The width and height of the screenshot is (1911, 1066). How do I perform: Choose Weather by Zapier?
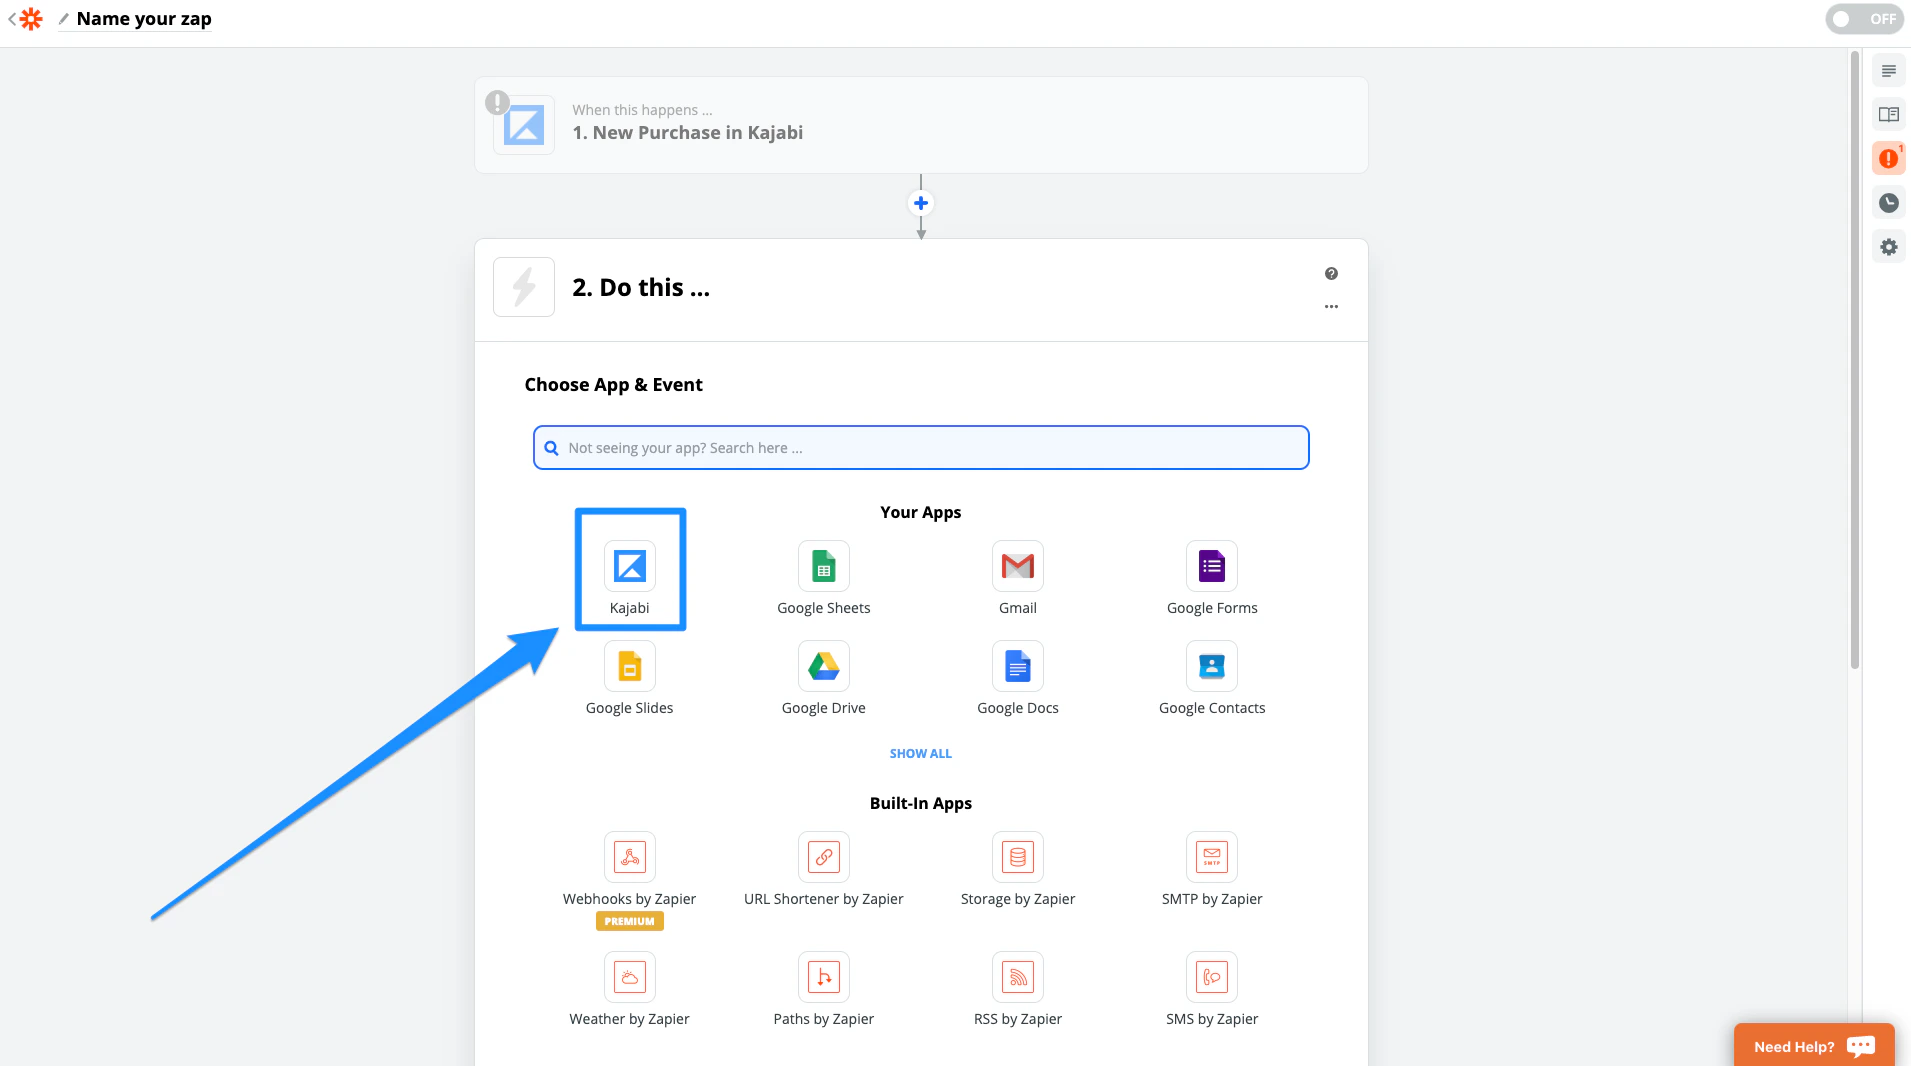point(630,977)
